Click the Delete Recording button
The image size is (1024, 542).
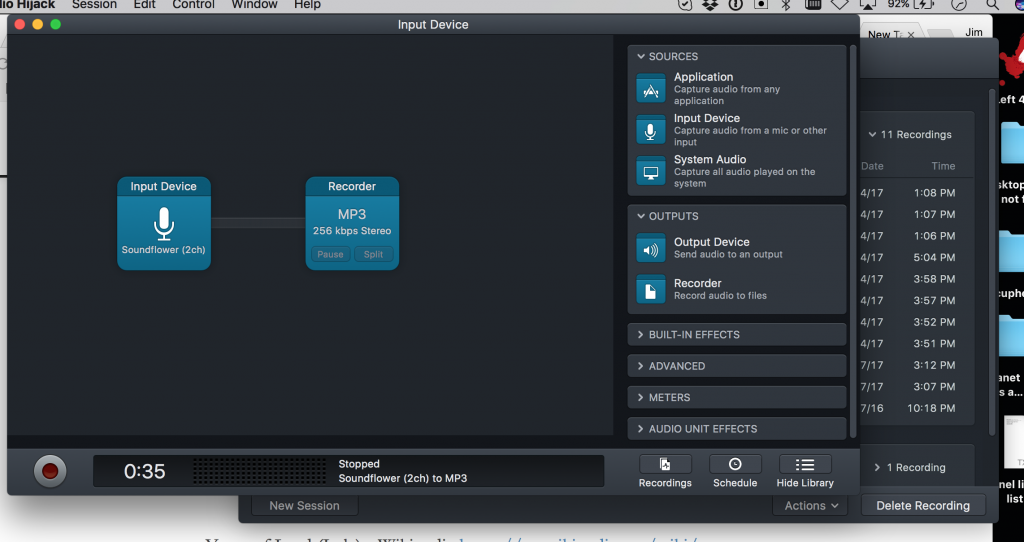[923, 505]
